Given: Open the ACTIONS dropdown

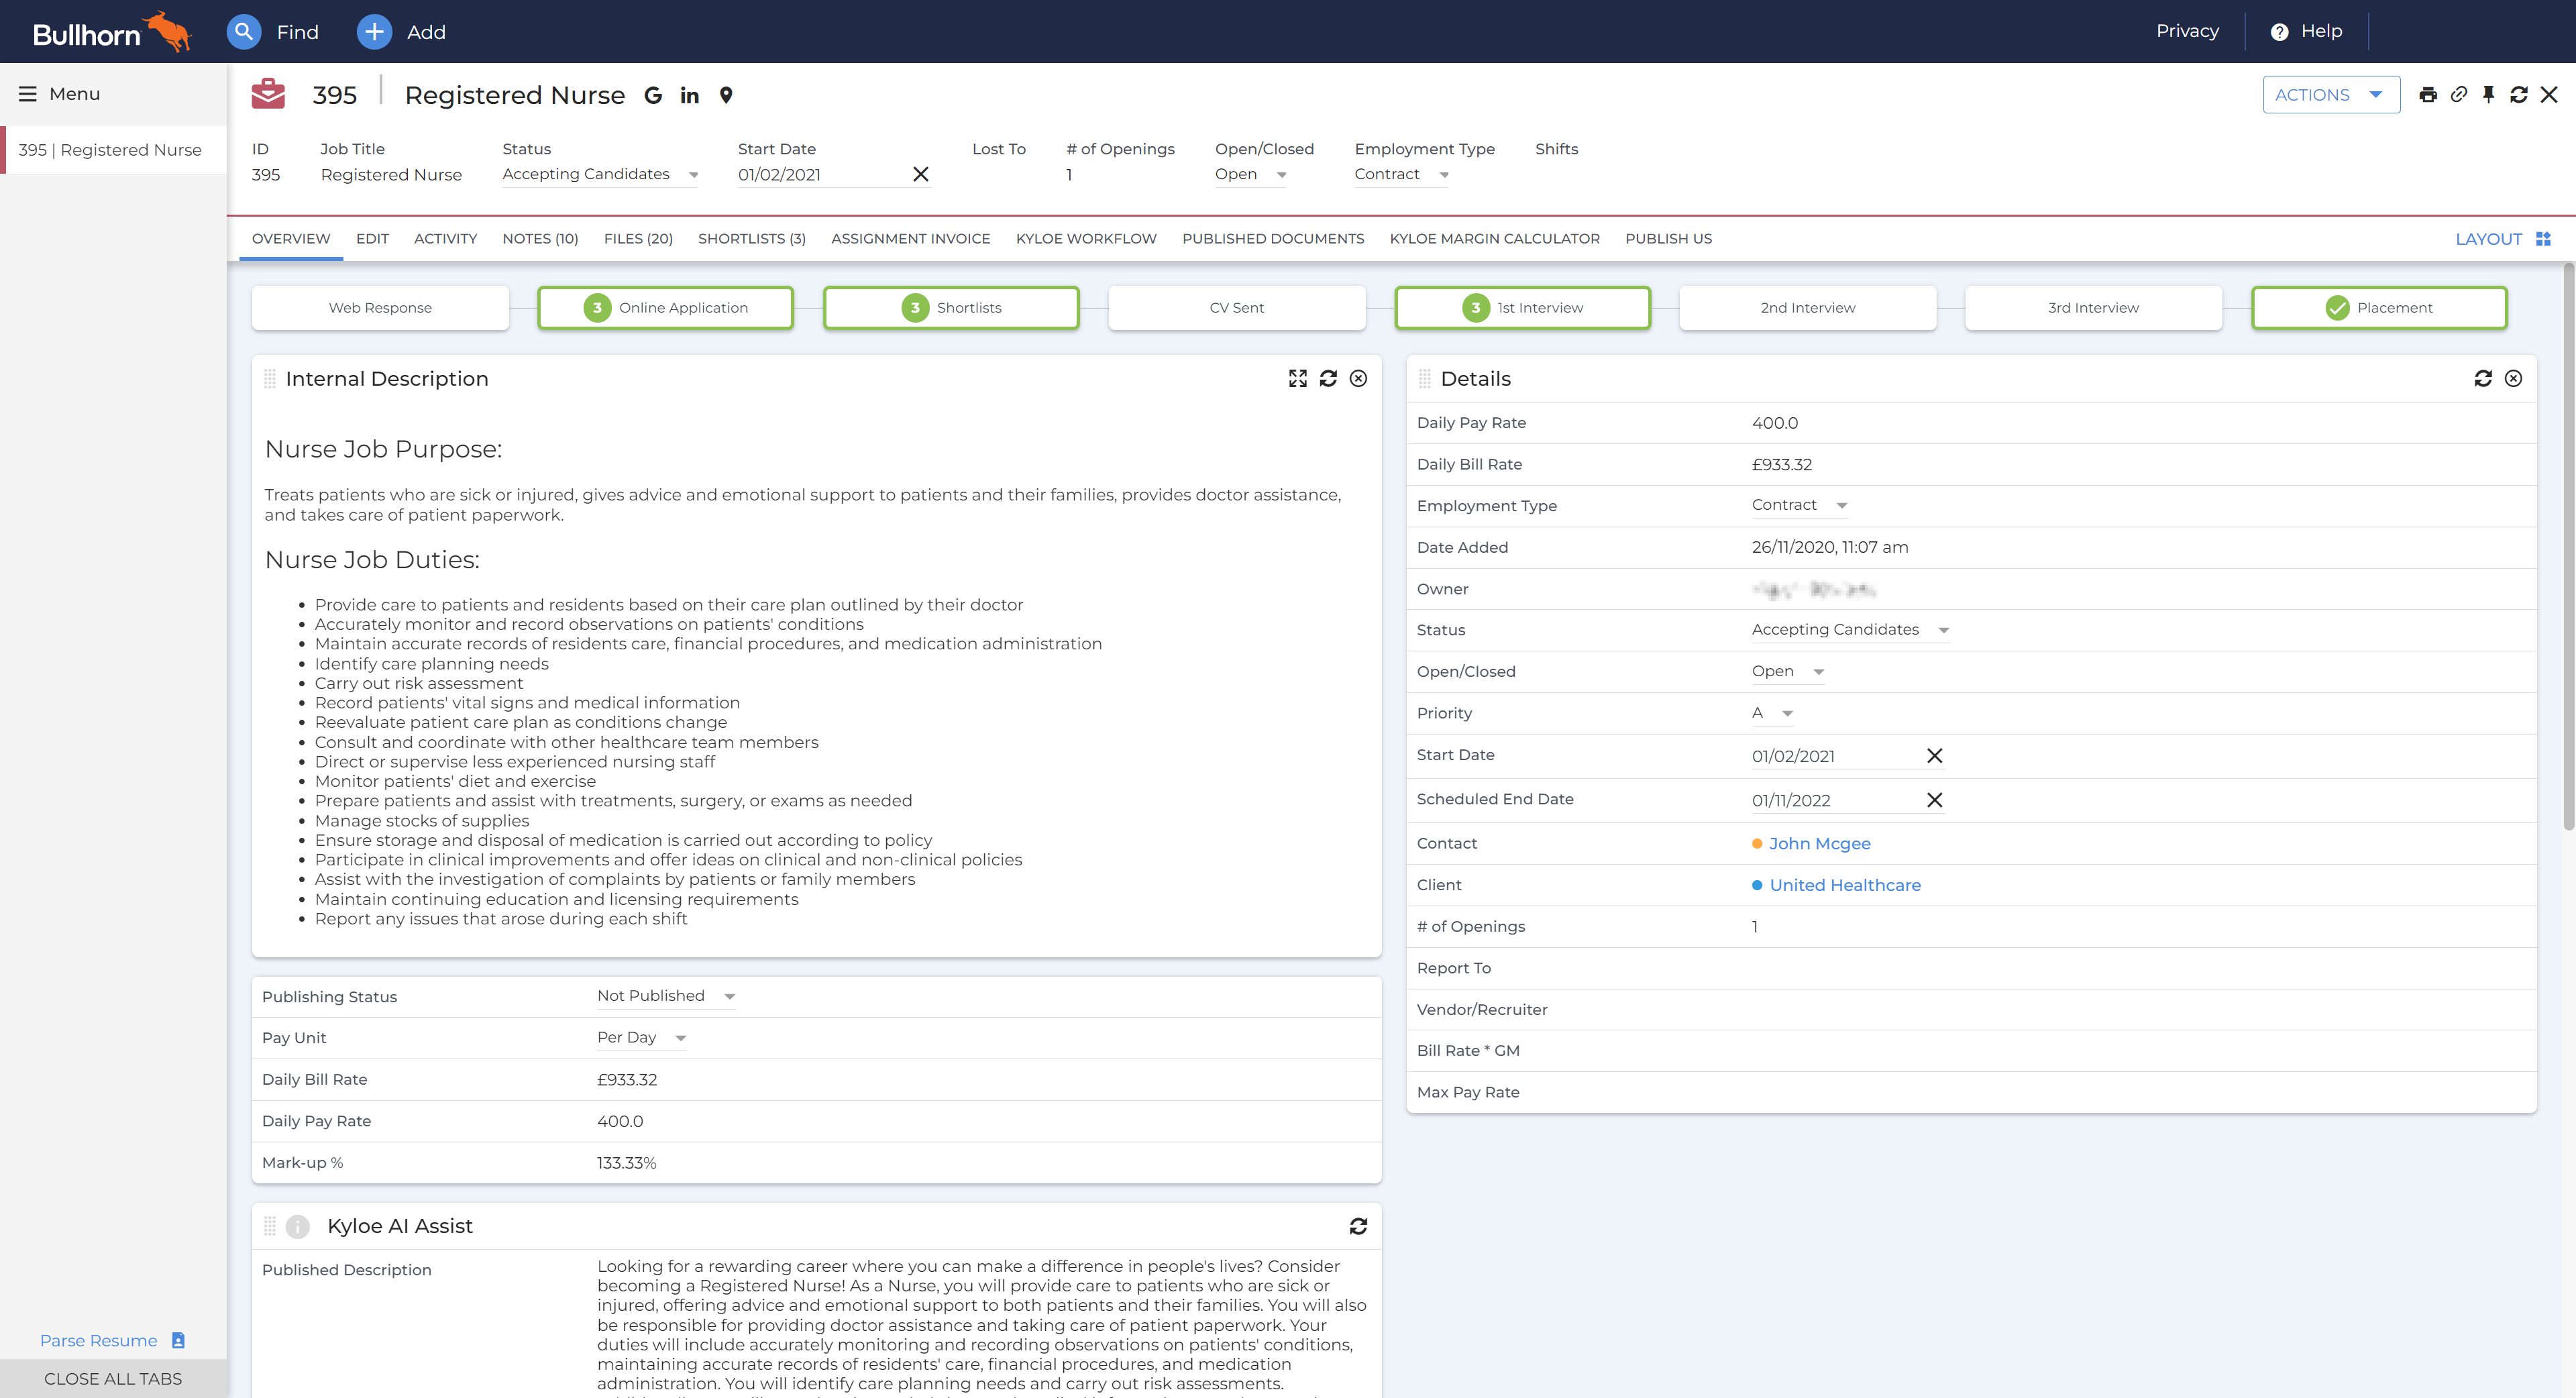Looking at the screenshot, I should [x=2331, y=95].
